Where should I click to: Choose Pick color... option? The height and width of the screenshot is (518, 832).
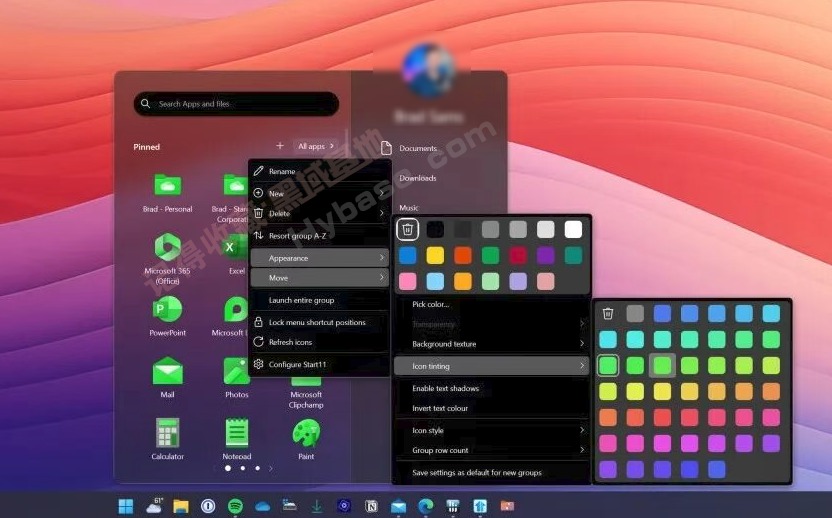(491, 305)
